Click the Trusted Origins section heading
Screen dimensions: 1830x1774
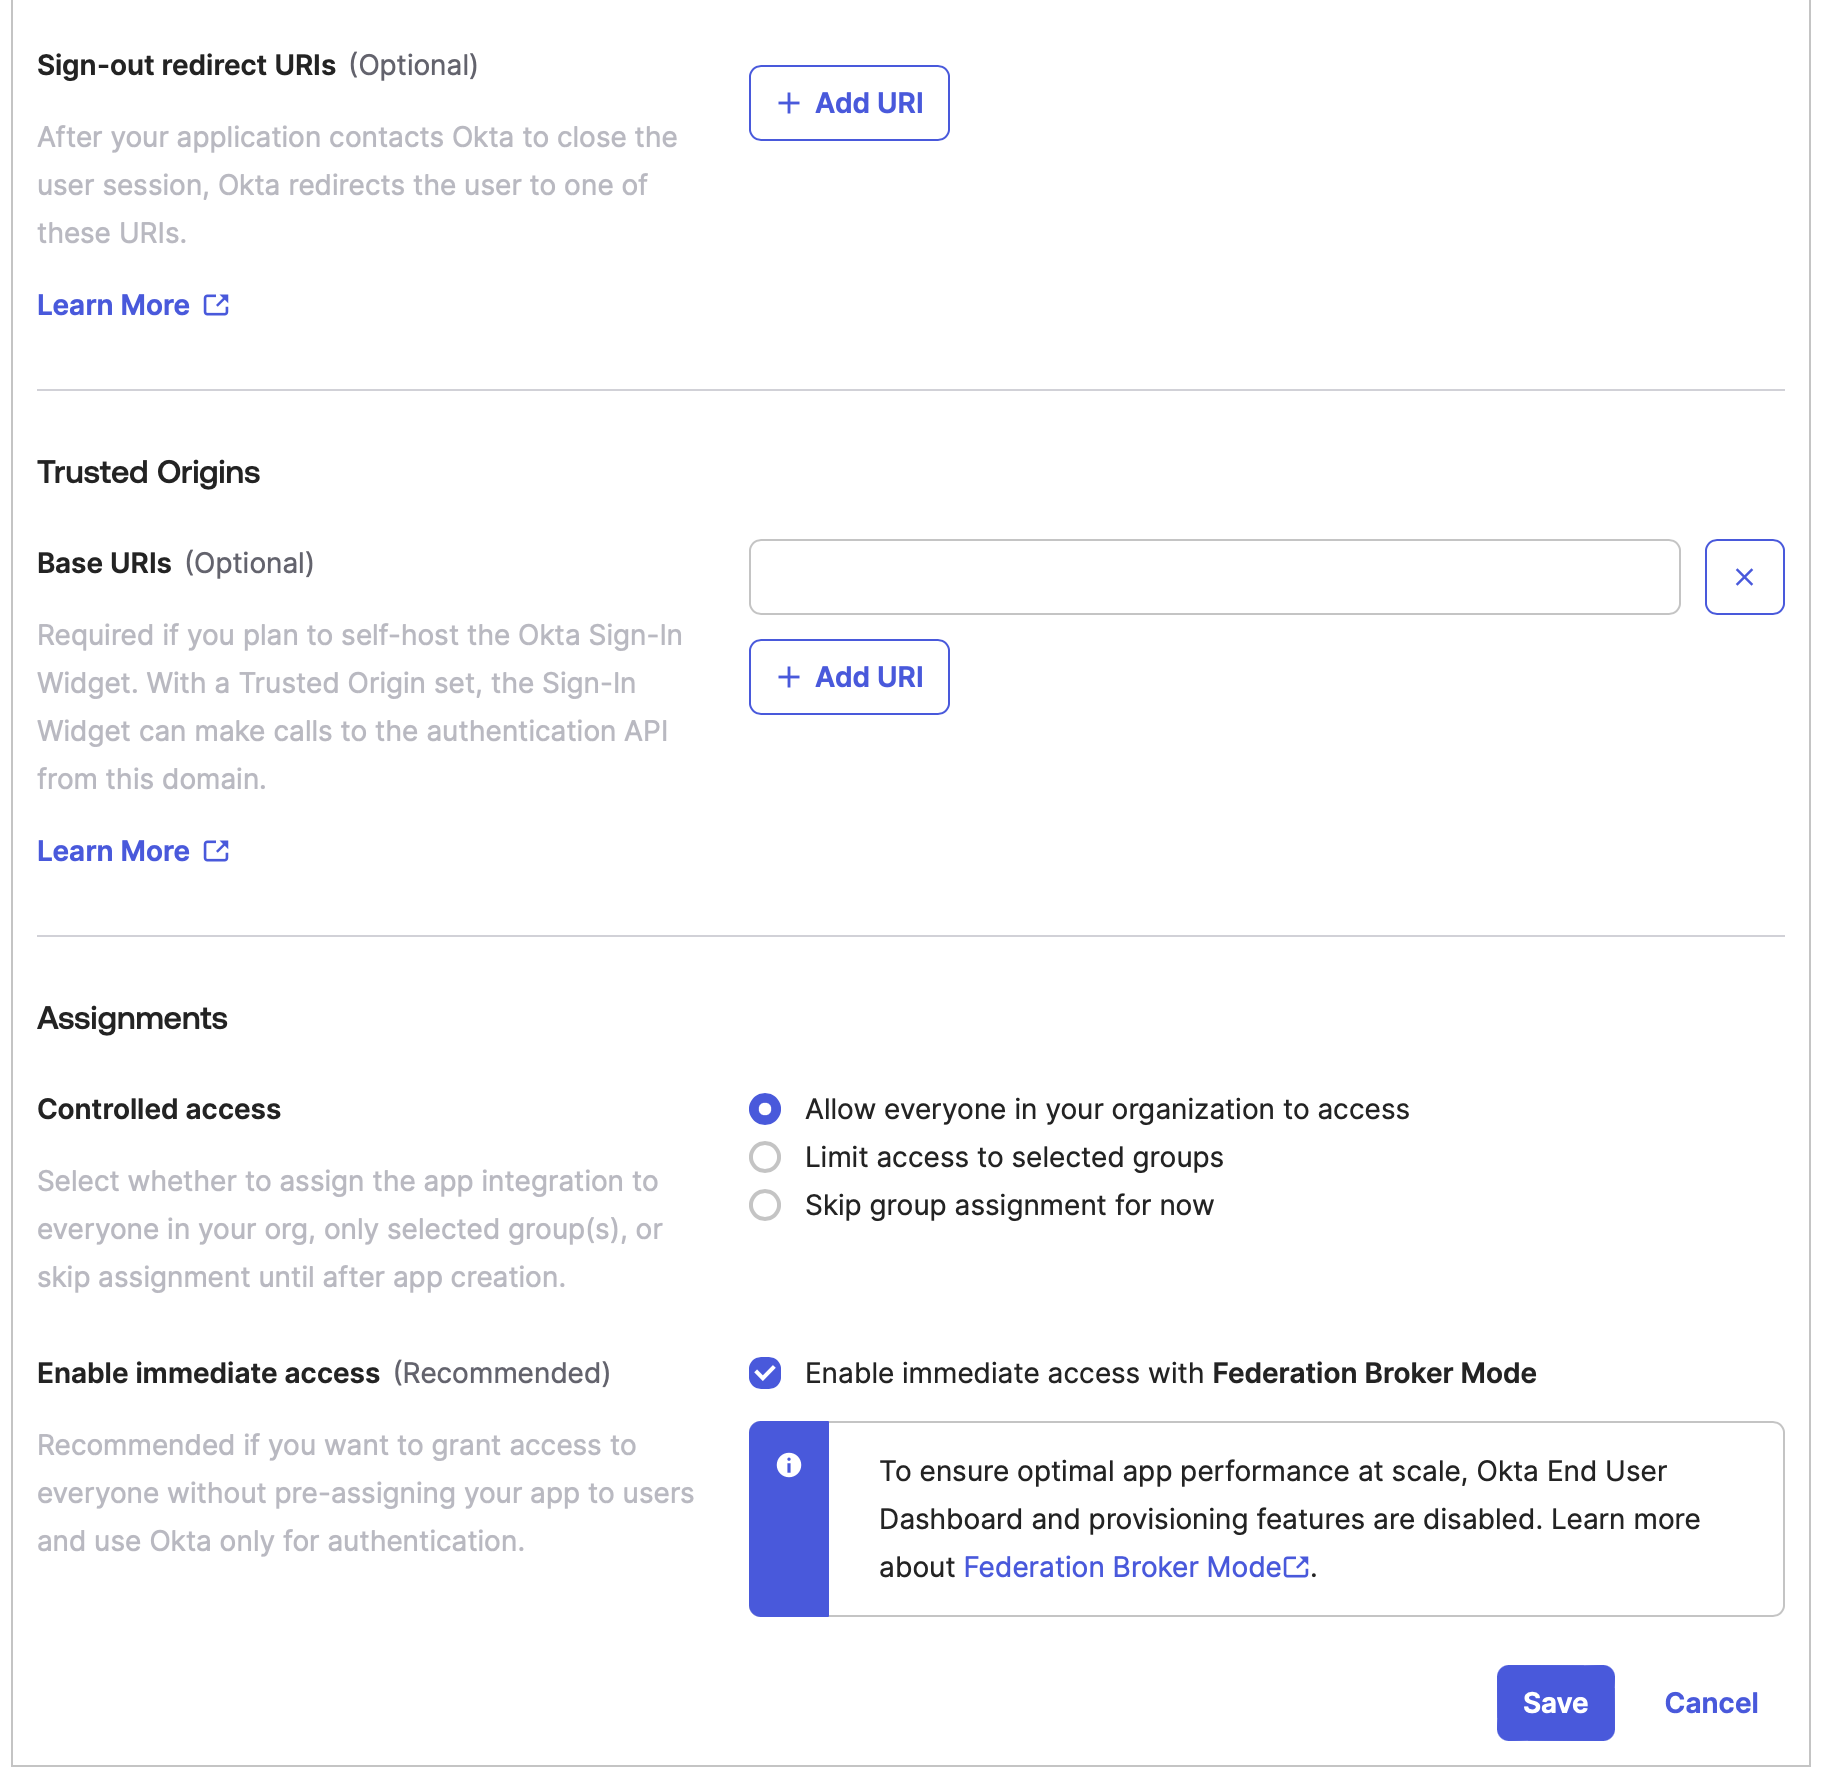[x=148, y=471]
